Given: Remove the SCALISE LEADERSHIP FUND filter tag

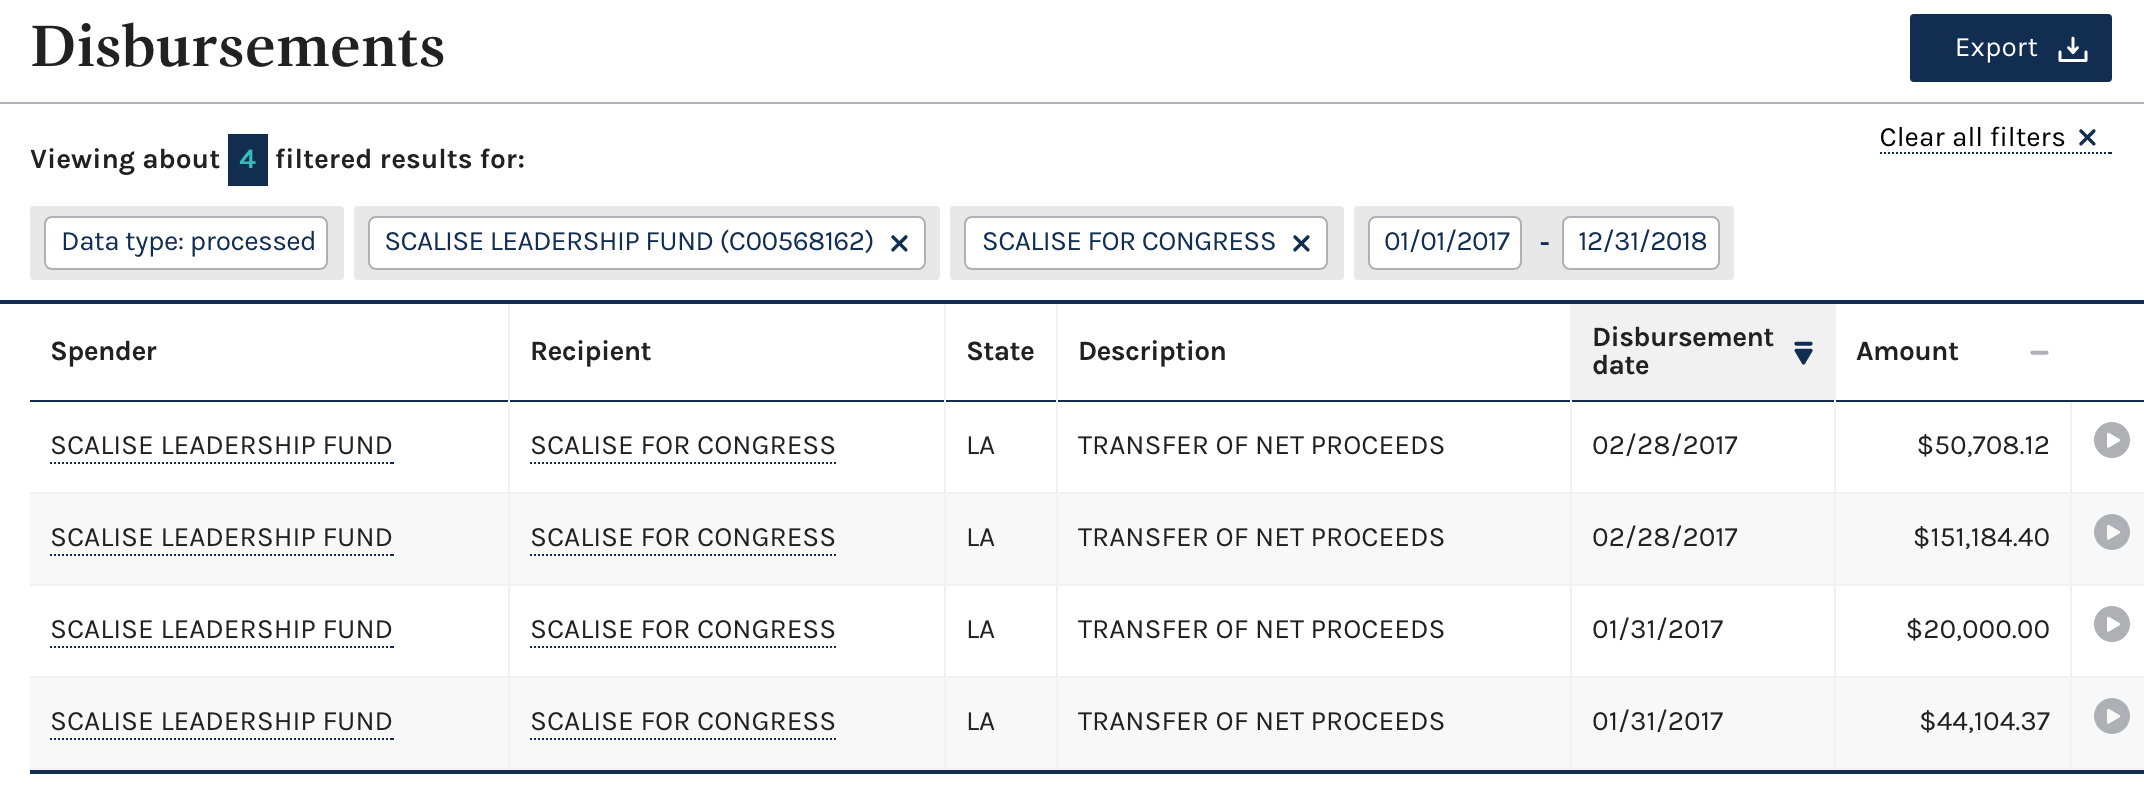Looking at the screenshot, I should (x=899, y=243).
